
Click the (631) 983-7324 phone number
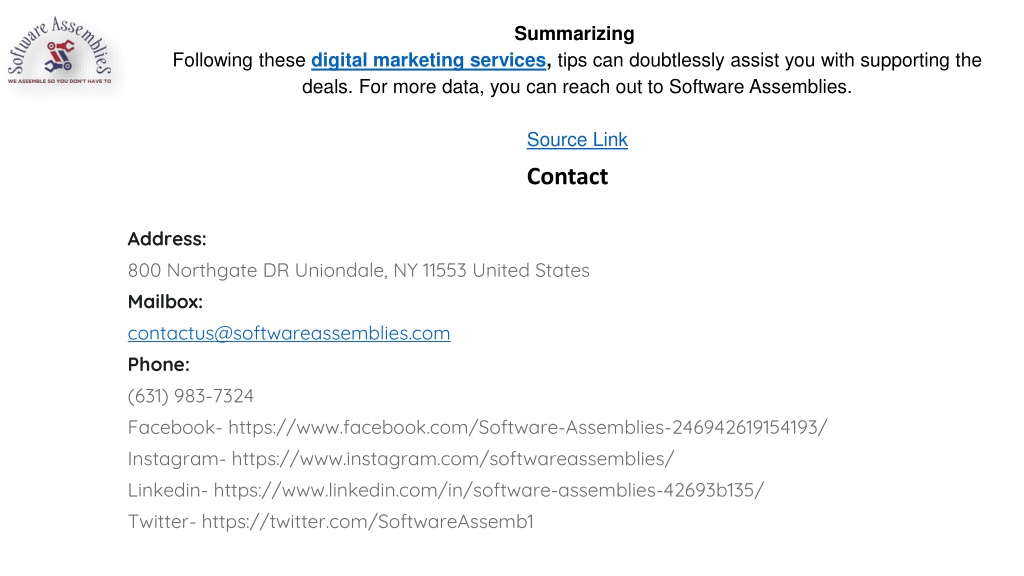point(191,396)
